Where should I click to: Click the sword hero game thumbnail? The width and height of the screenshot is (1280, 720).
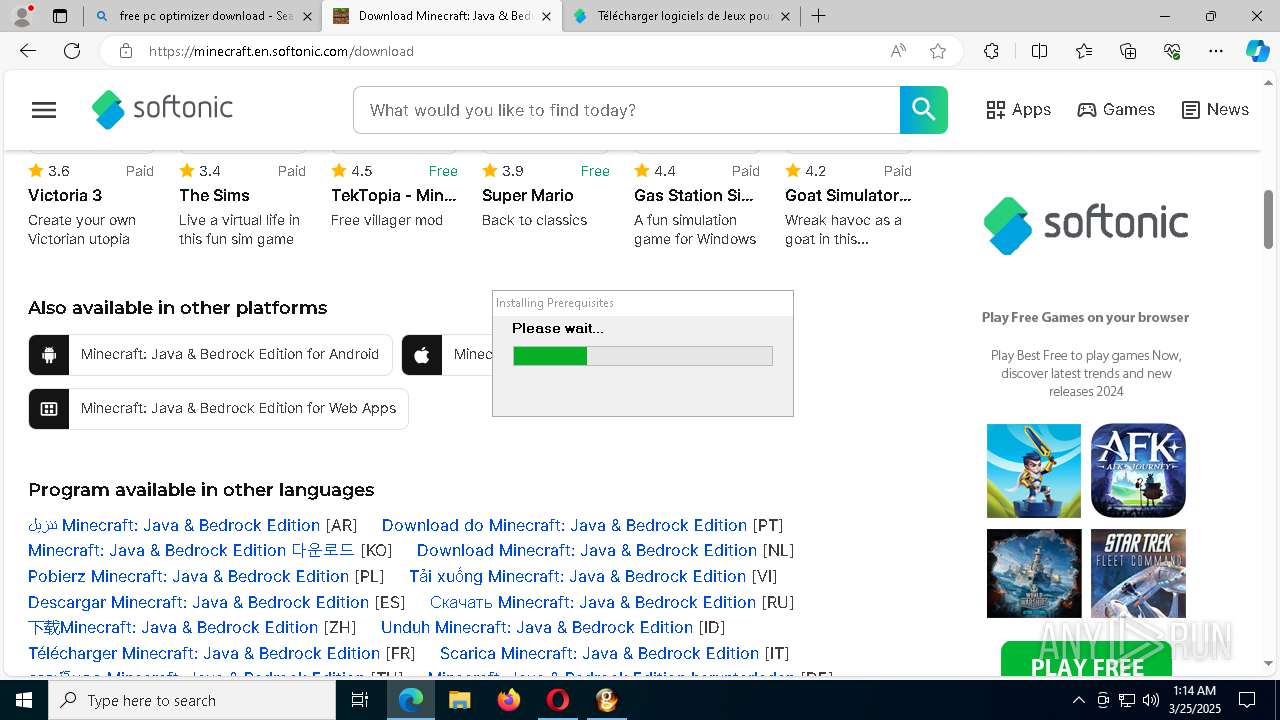pos(1034,471)
